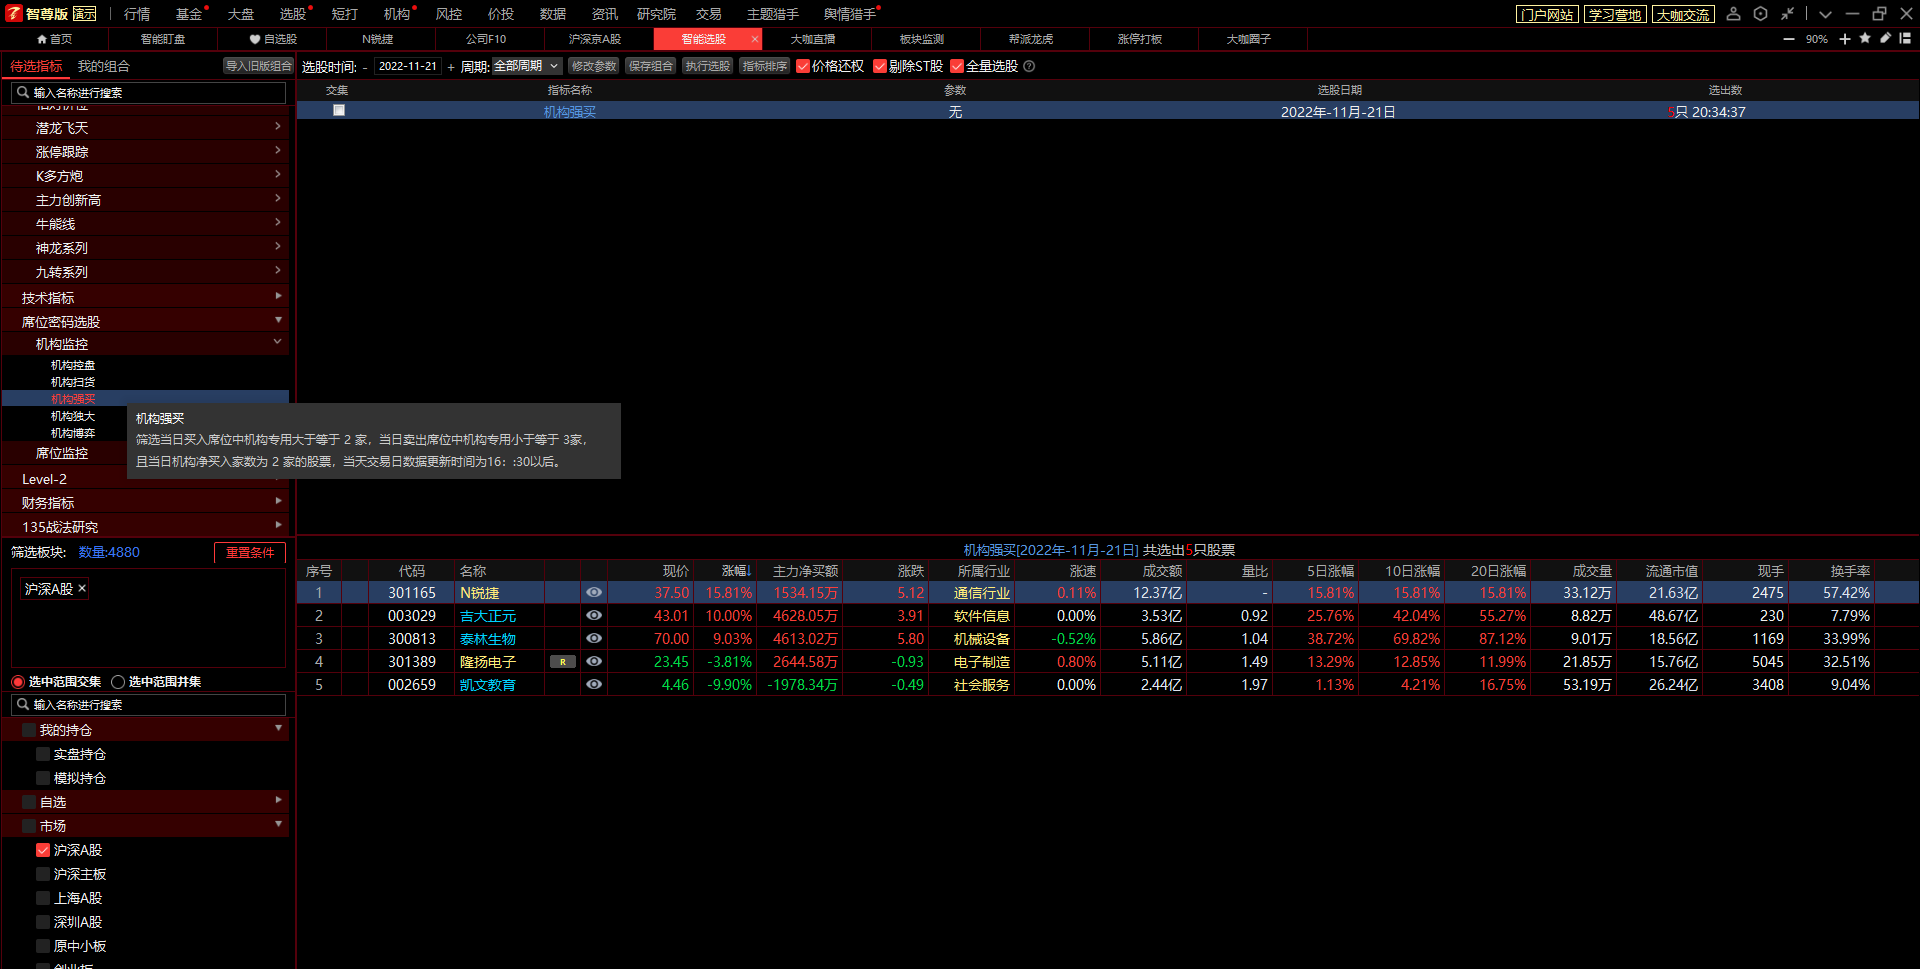Click the 智尊版 app logo
Screen dimensions: 1920x969
click(x=14, y=13)
